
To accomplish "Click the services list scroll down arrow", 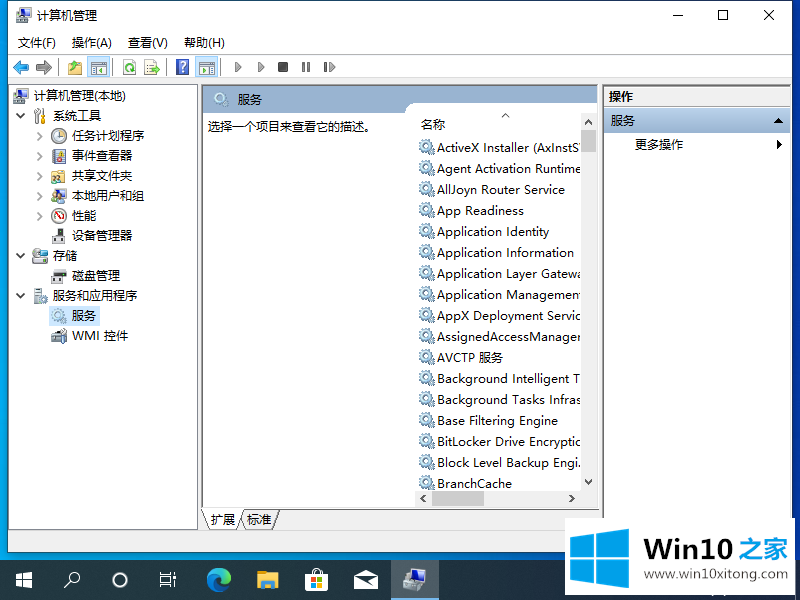I will 588,482.
